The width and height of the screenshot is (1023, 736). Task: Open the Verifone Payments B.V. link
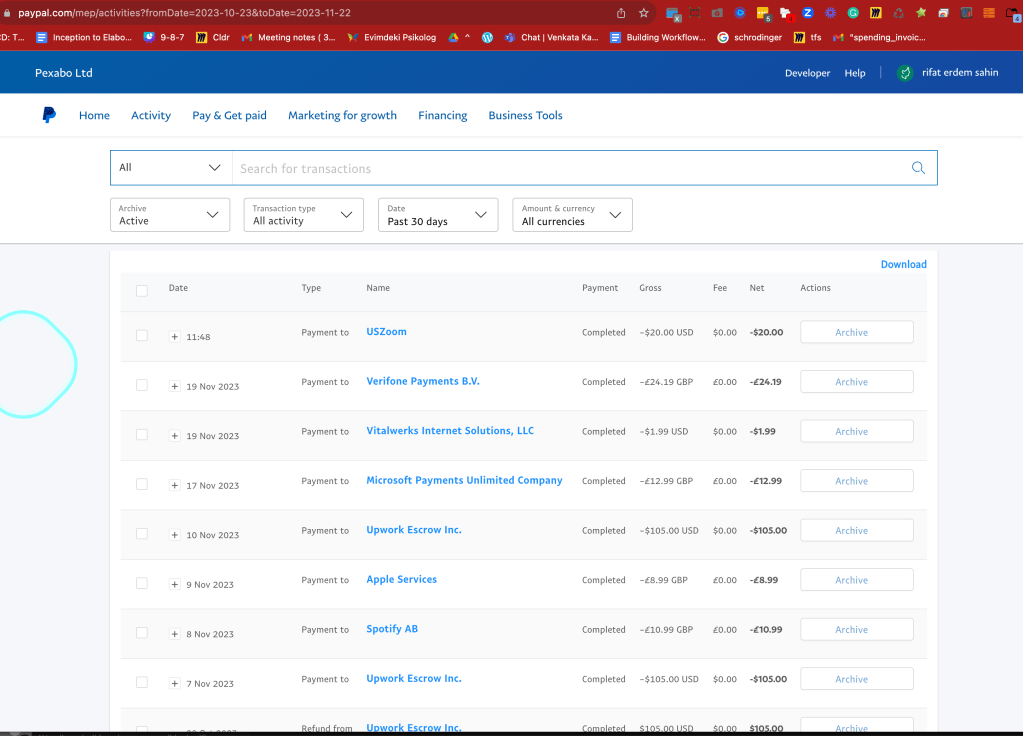point(423,381)
